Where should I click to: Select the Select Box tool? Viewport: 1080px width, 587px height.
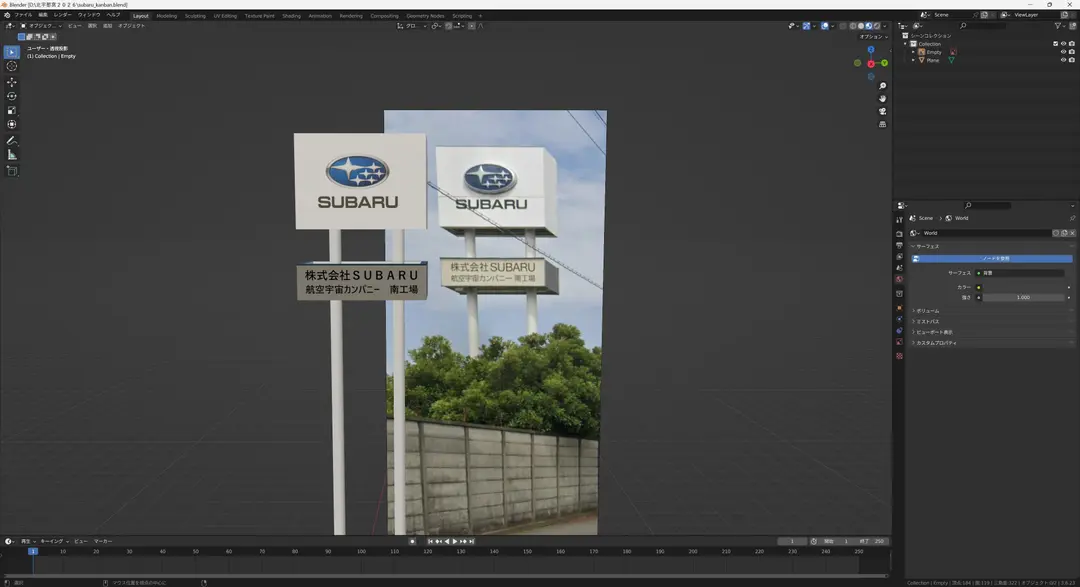tap(12, 52)
